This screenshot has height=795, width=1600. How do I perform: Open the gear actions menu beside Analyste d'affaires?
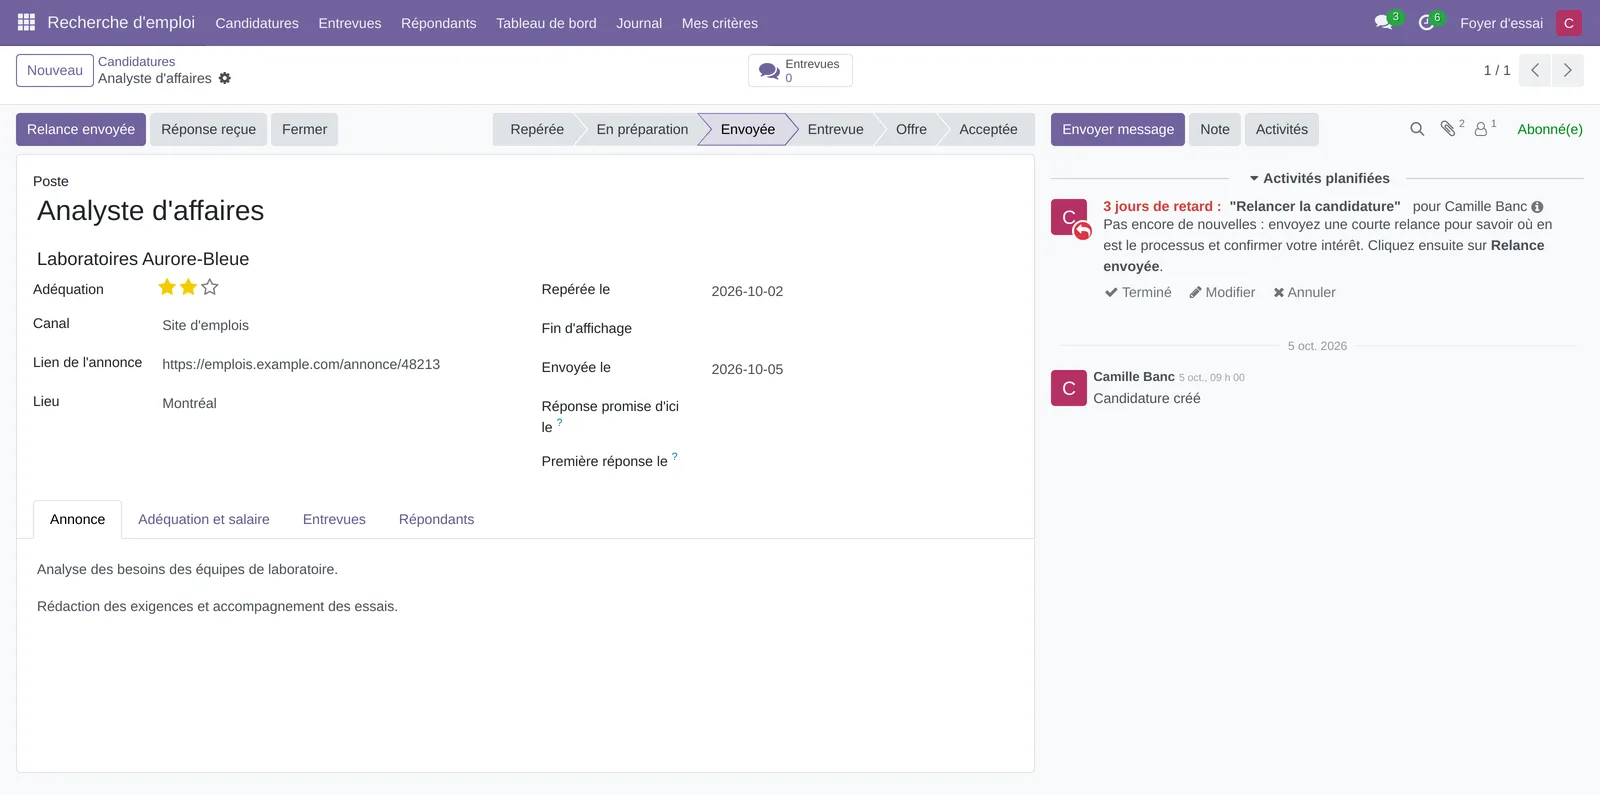(225, 78)
